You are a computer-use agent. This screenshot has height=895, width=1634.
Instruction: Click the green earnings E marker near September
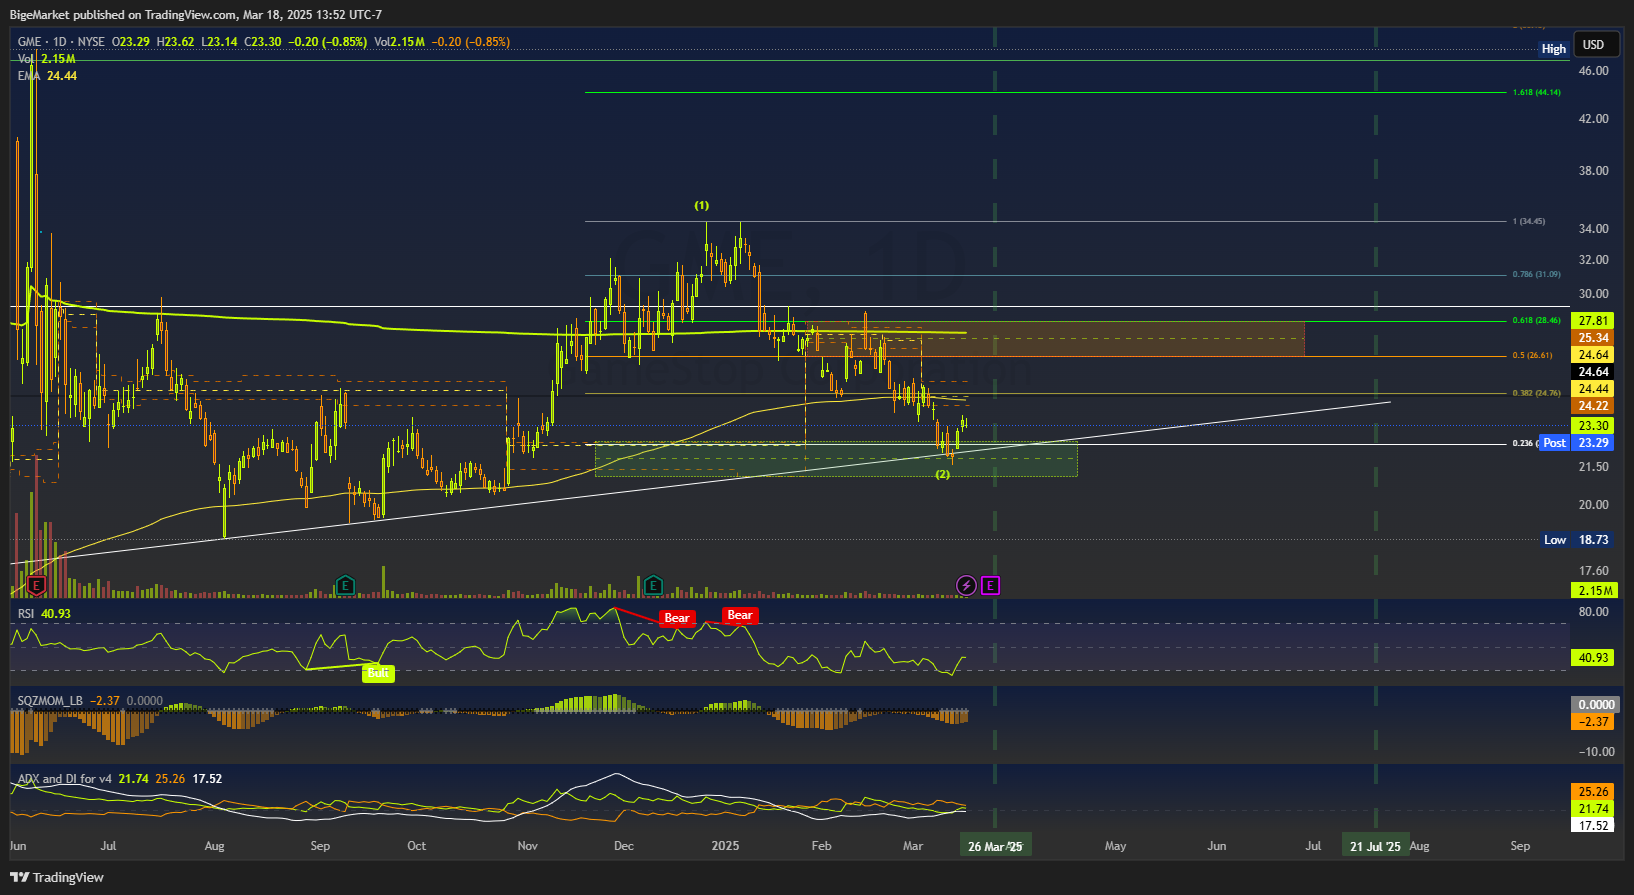(345, 586)
